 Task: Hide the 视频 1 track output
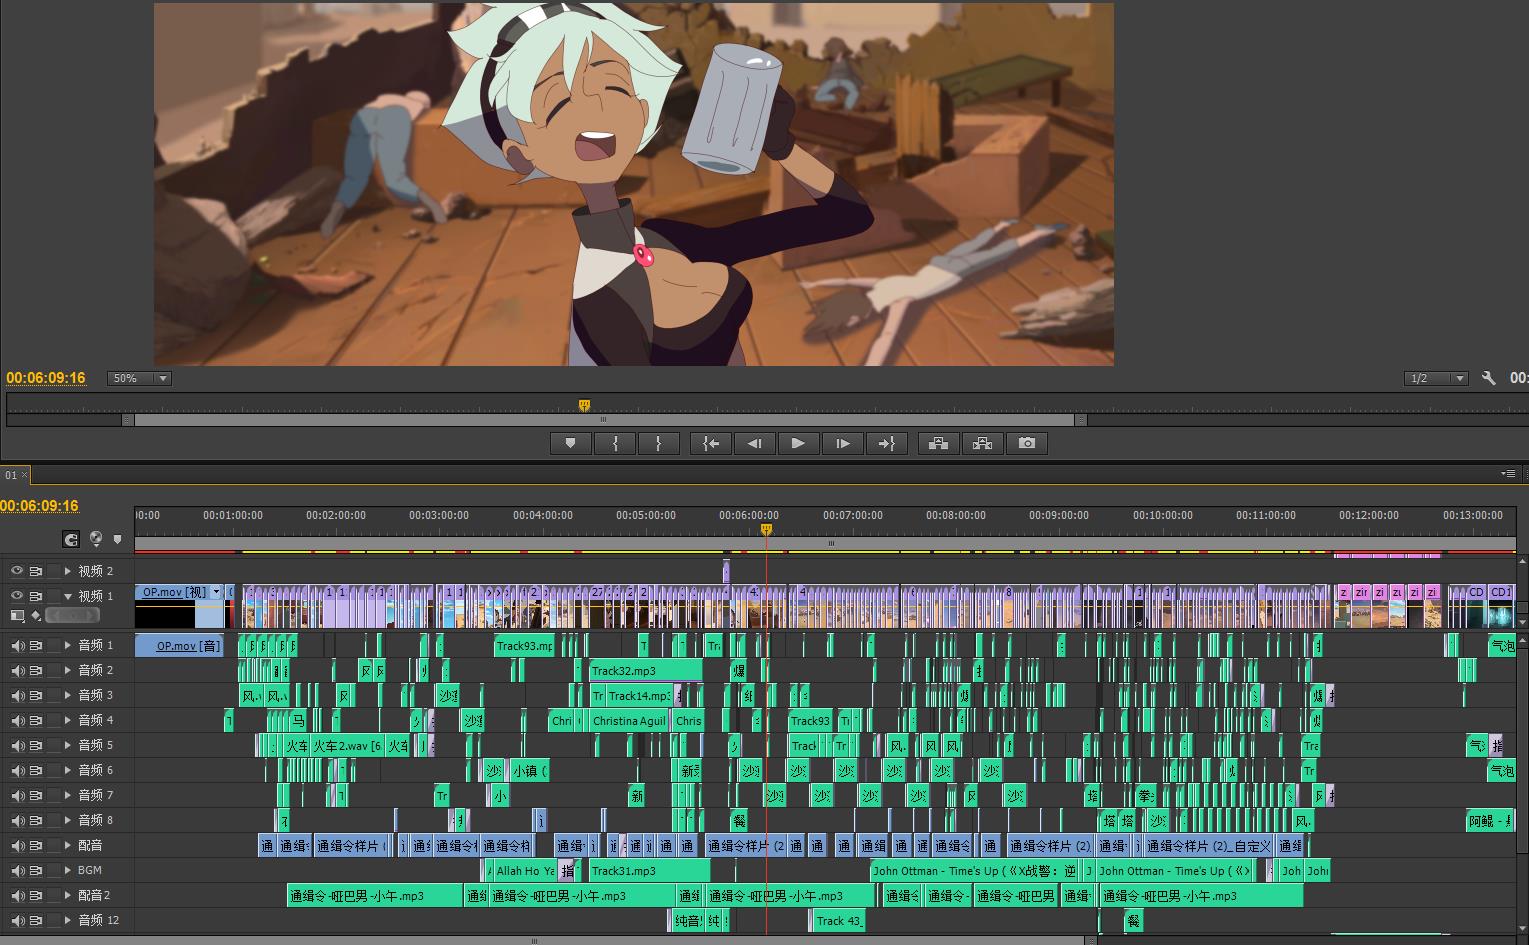click(17, 596)
